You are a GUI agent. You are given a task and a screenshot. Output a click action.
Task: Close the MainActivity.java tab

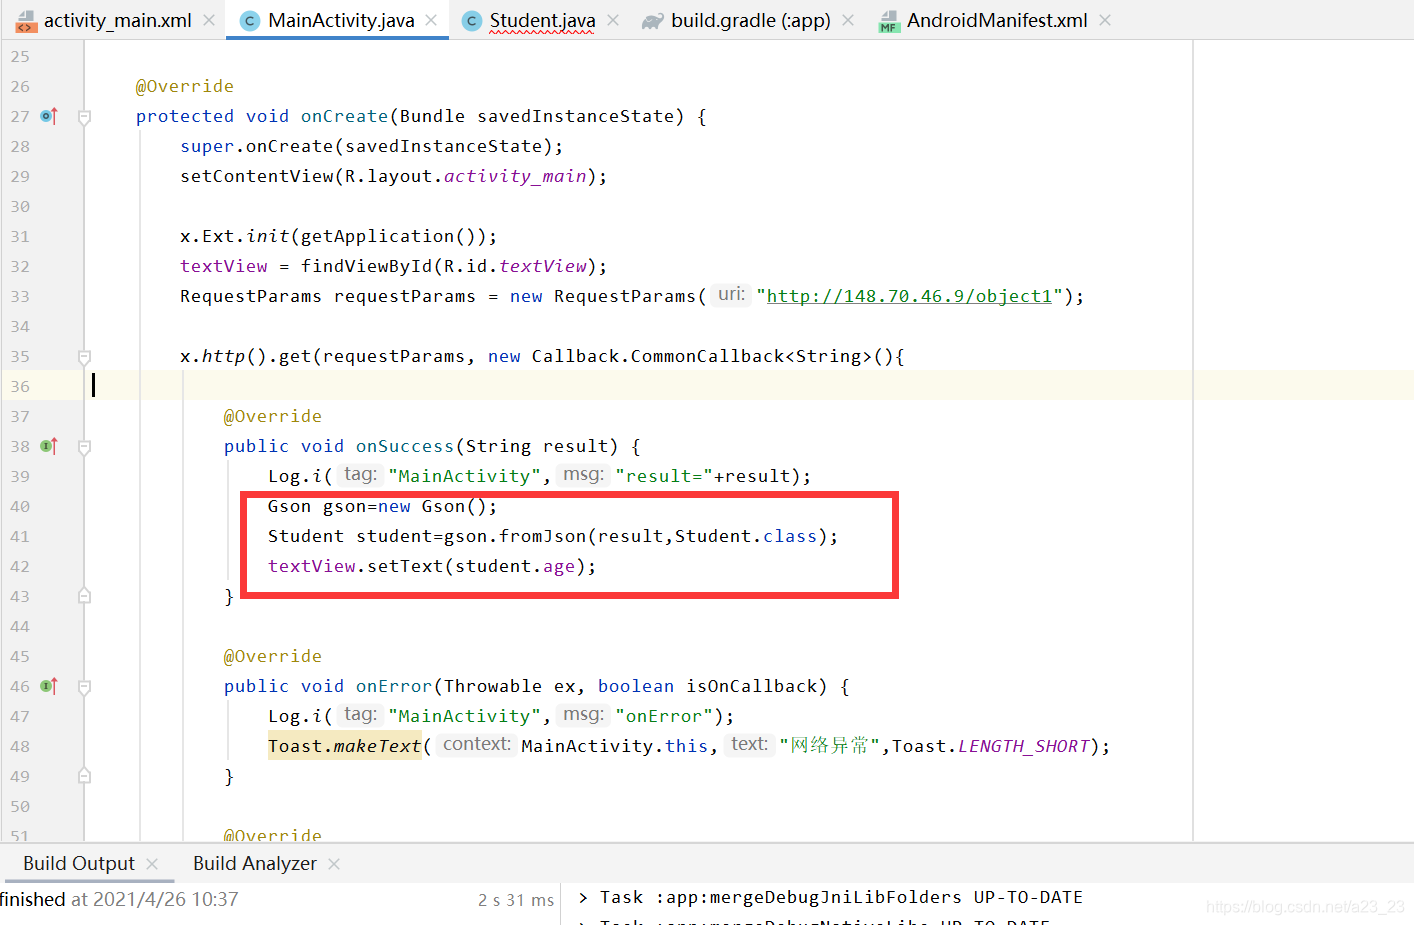pyautogui.click(x=431, y=20)
